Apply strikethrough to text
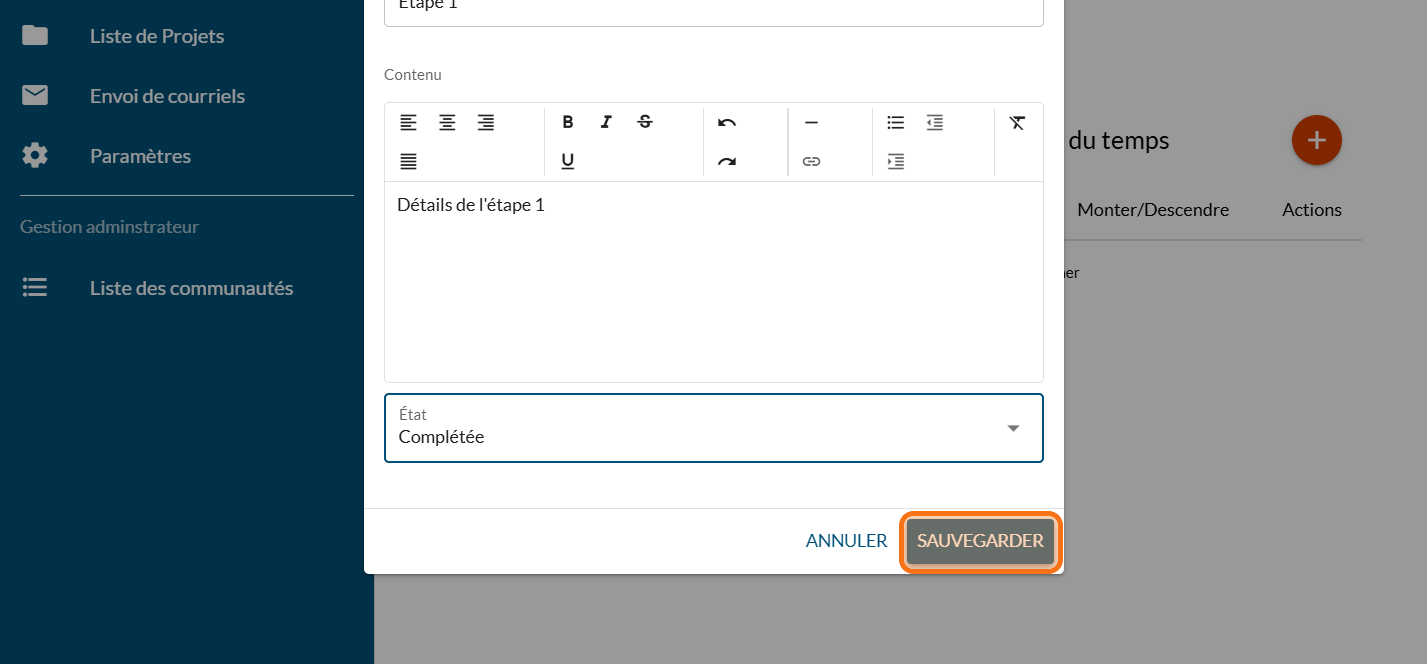The width and height of the screenshot is (1427, 664). coord(645,123)
